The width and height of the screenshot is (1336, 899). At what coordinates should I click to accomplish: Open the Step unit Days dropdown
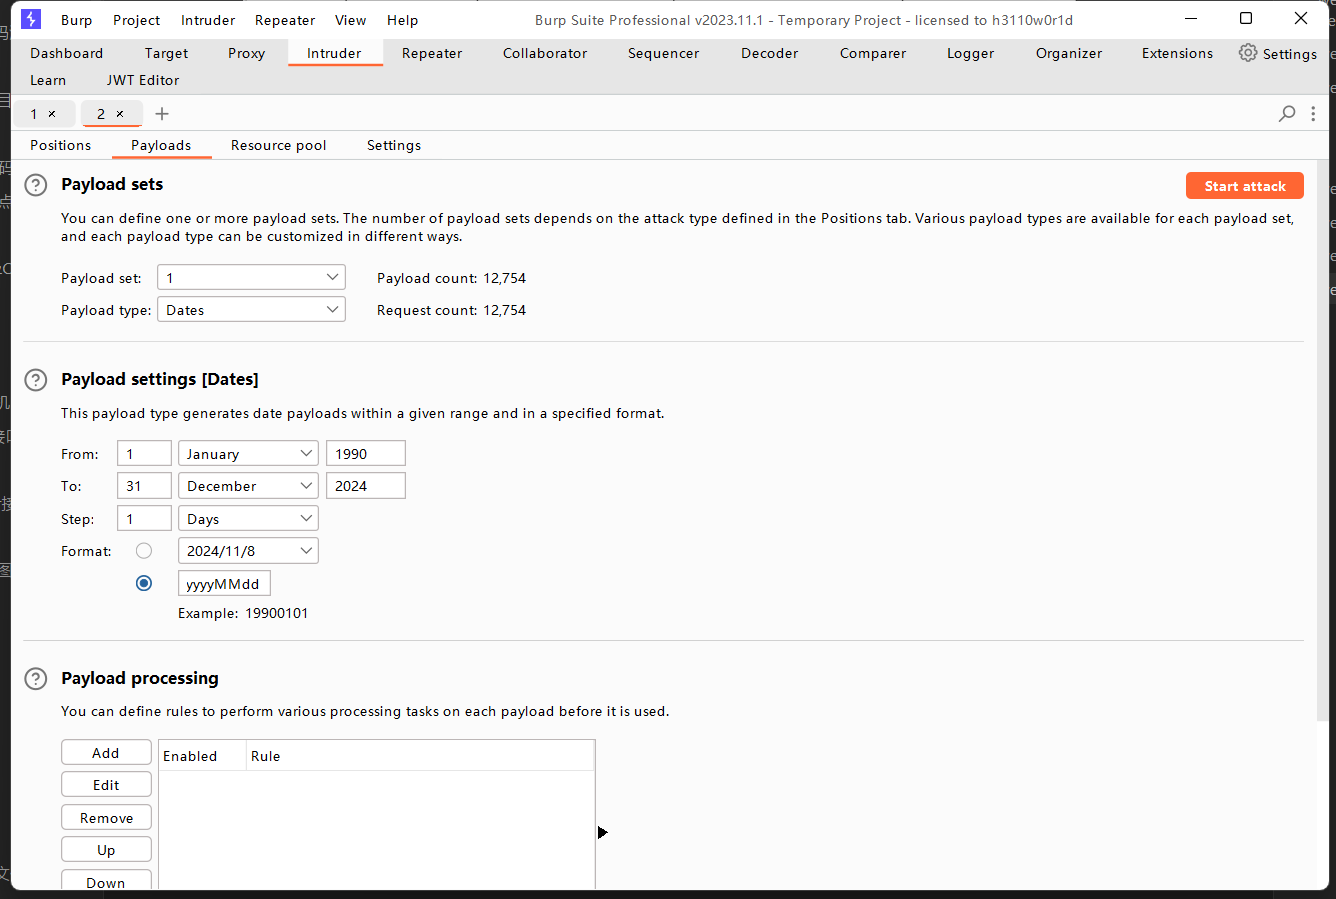[248, 518]
